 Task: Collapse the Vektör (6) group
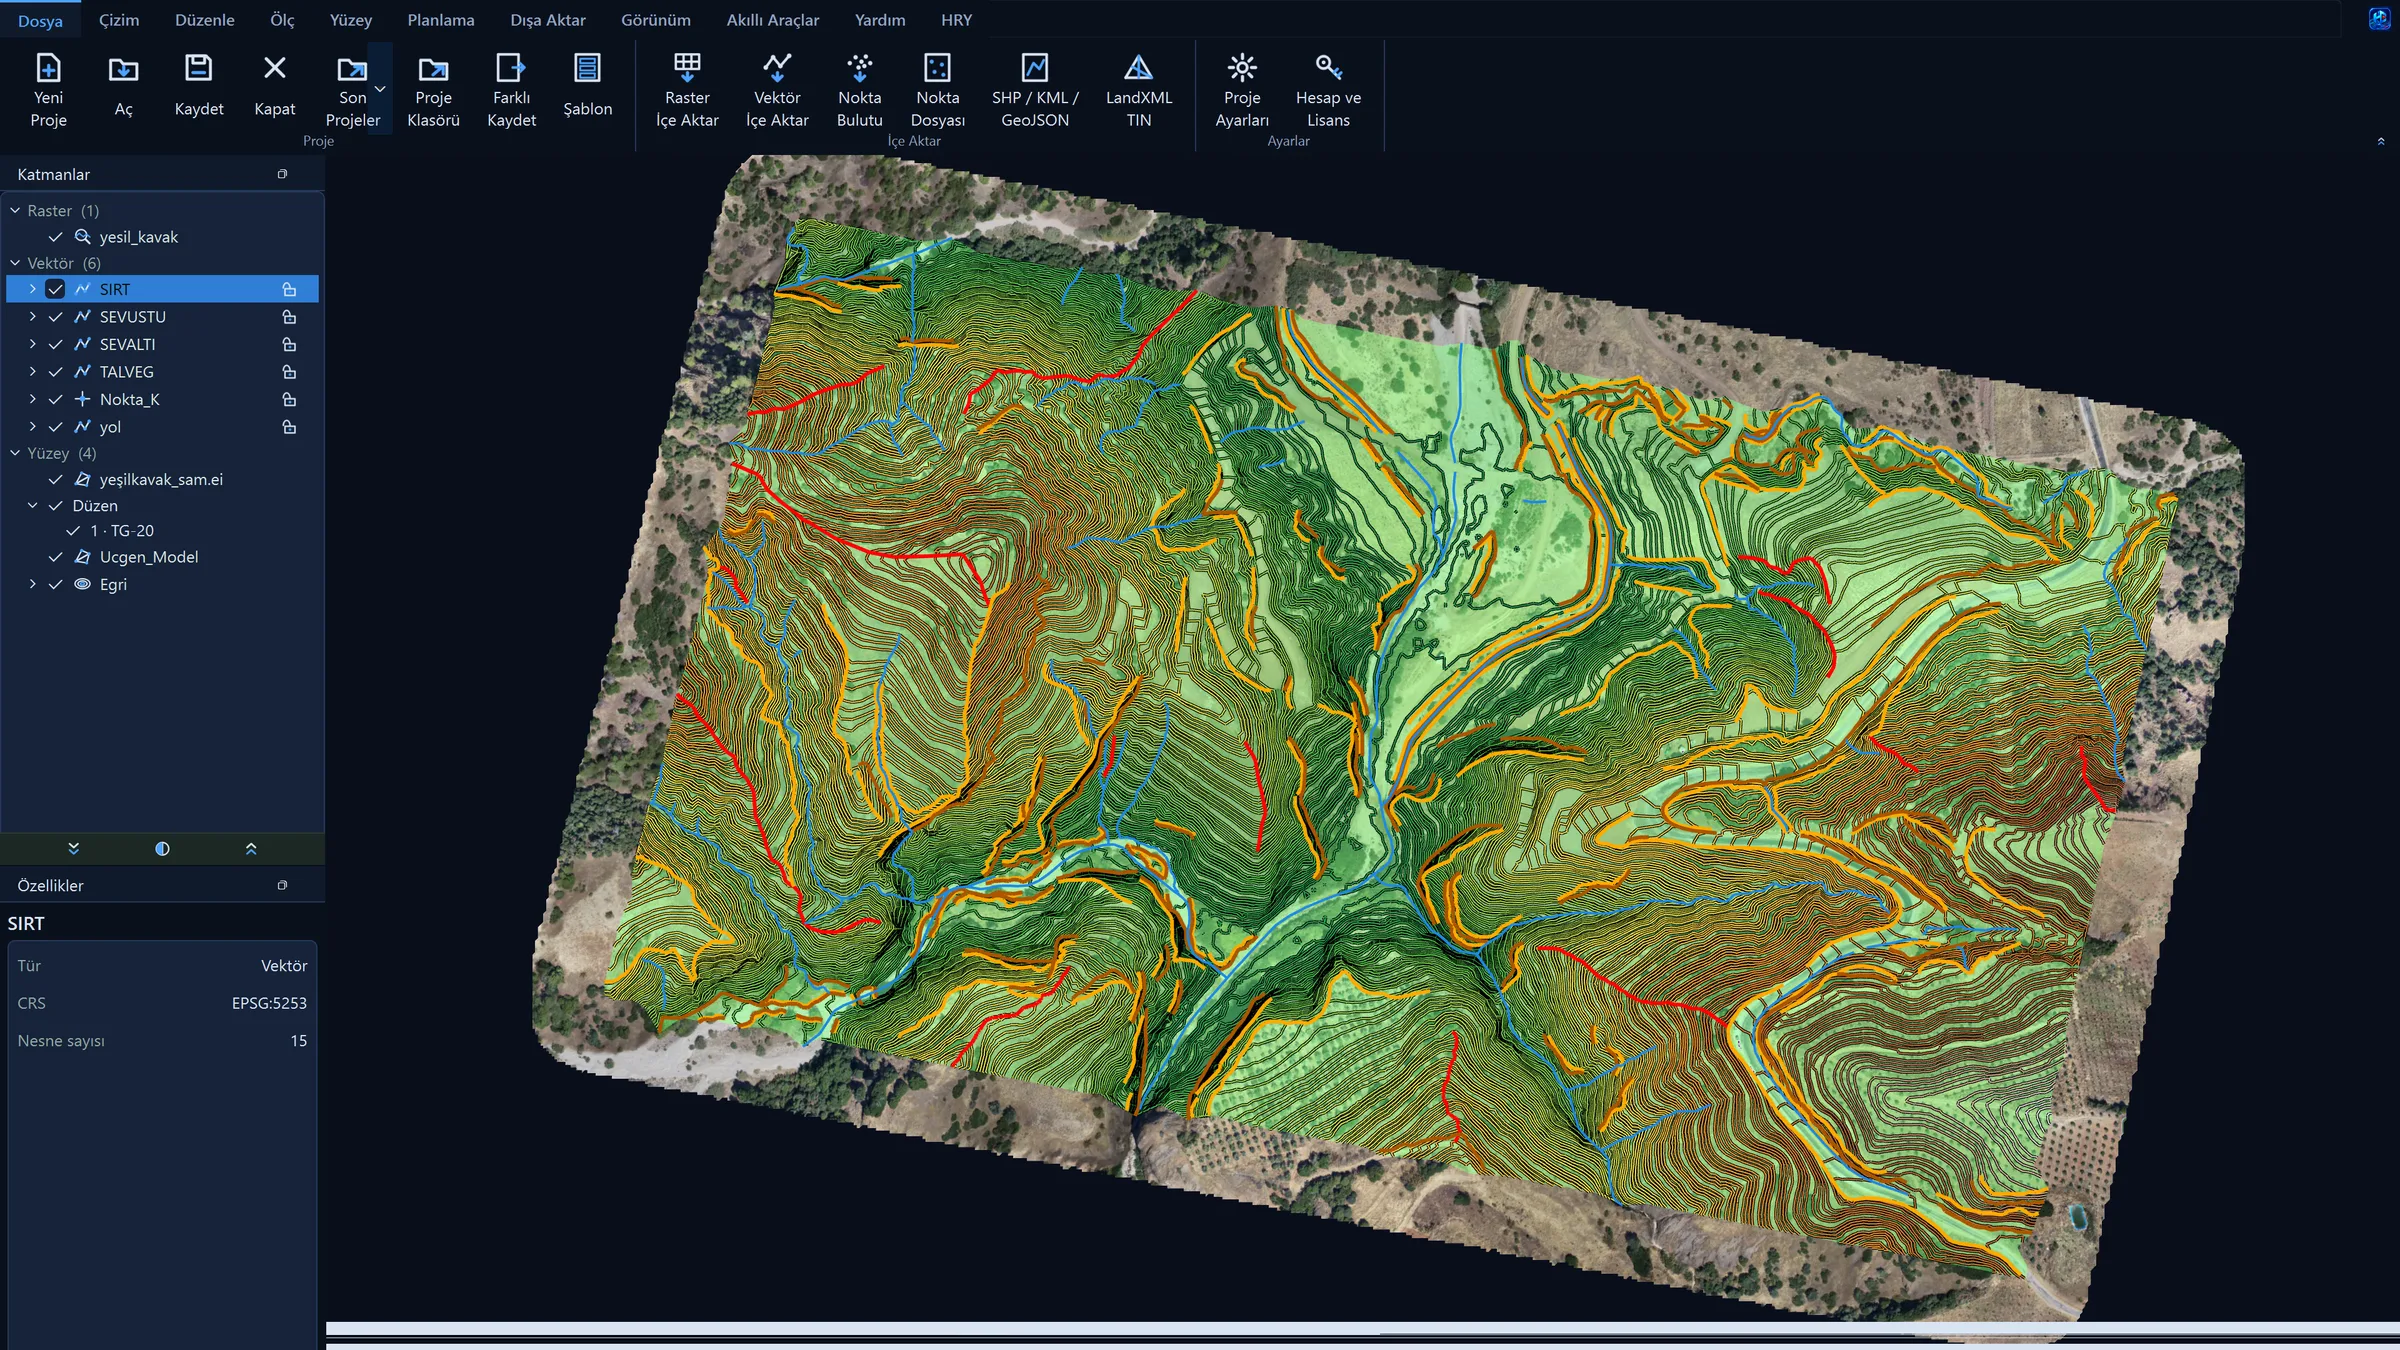pyautogui.click(x=15, y=263)
